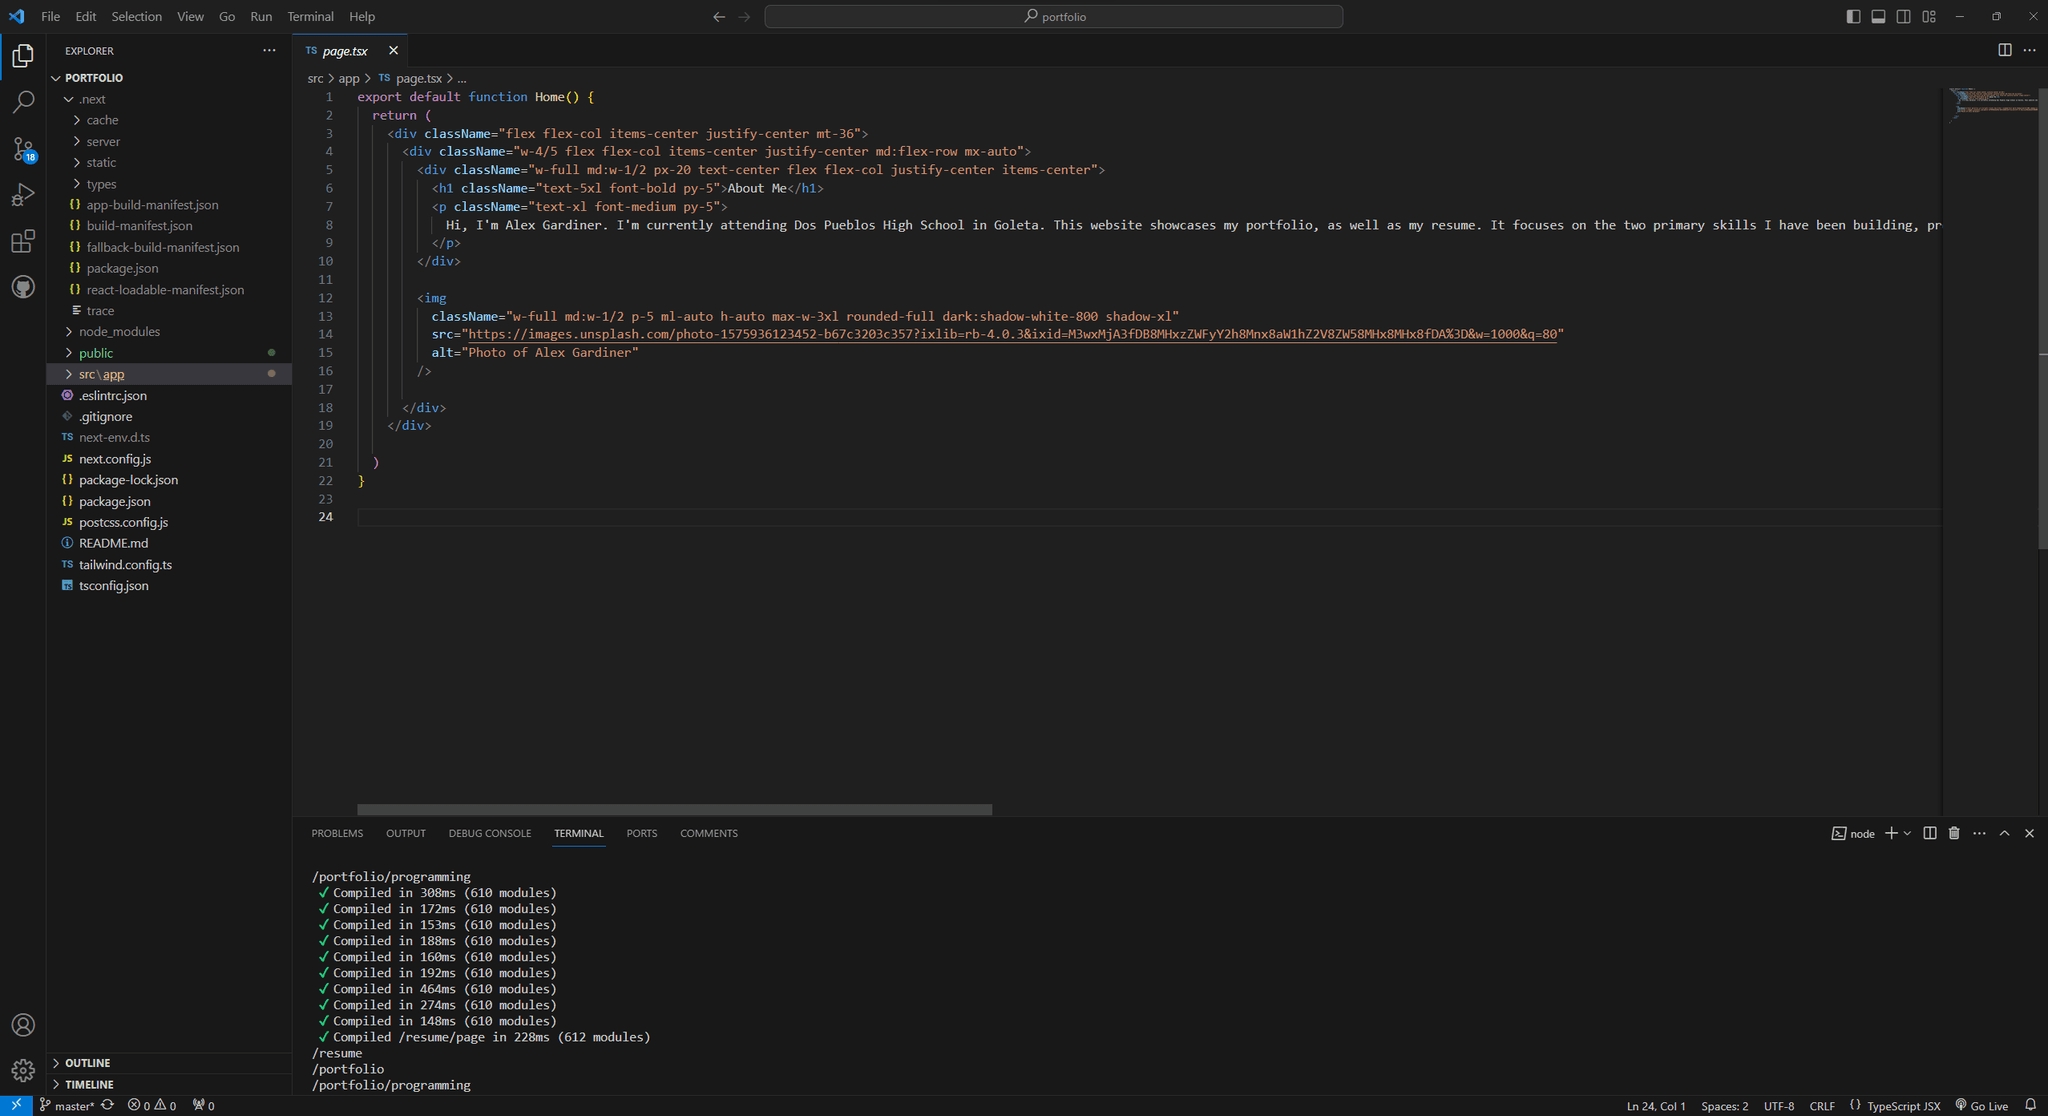Image resolution: width=2048 pixels, height=1116 pixels.
Task: Click the kill terminal trash icon
Action: [x=1954, y=833]
